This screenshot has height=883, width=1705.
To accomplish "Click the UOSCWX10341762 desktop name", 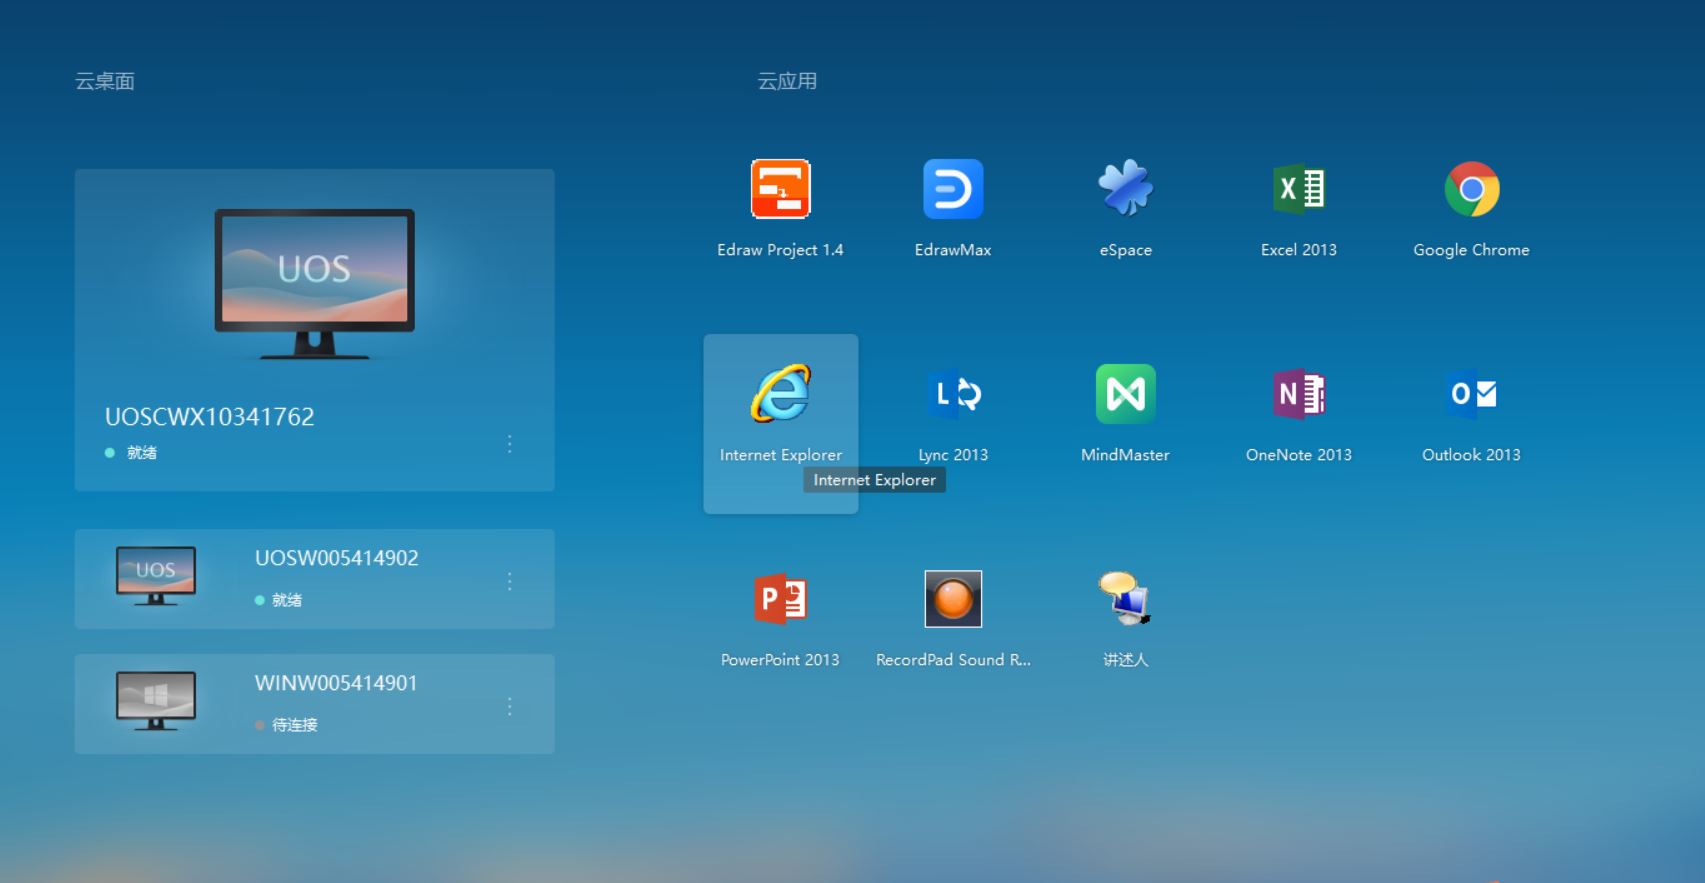I will pos(210,417).
